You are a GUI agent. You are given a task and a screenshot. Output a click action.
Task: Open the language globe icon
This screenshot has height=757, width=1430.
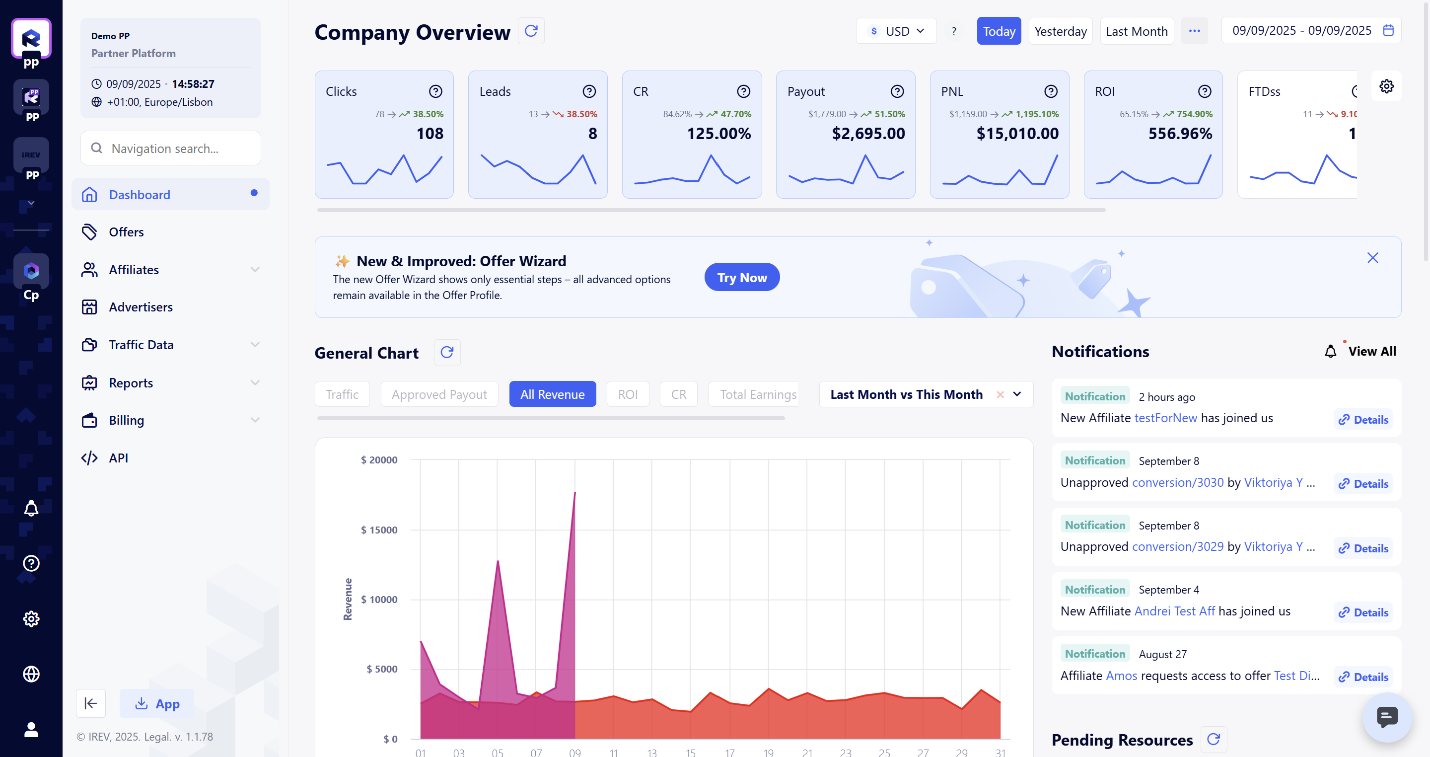tap(31, 674)
